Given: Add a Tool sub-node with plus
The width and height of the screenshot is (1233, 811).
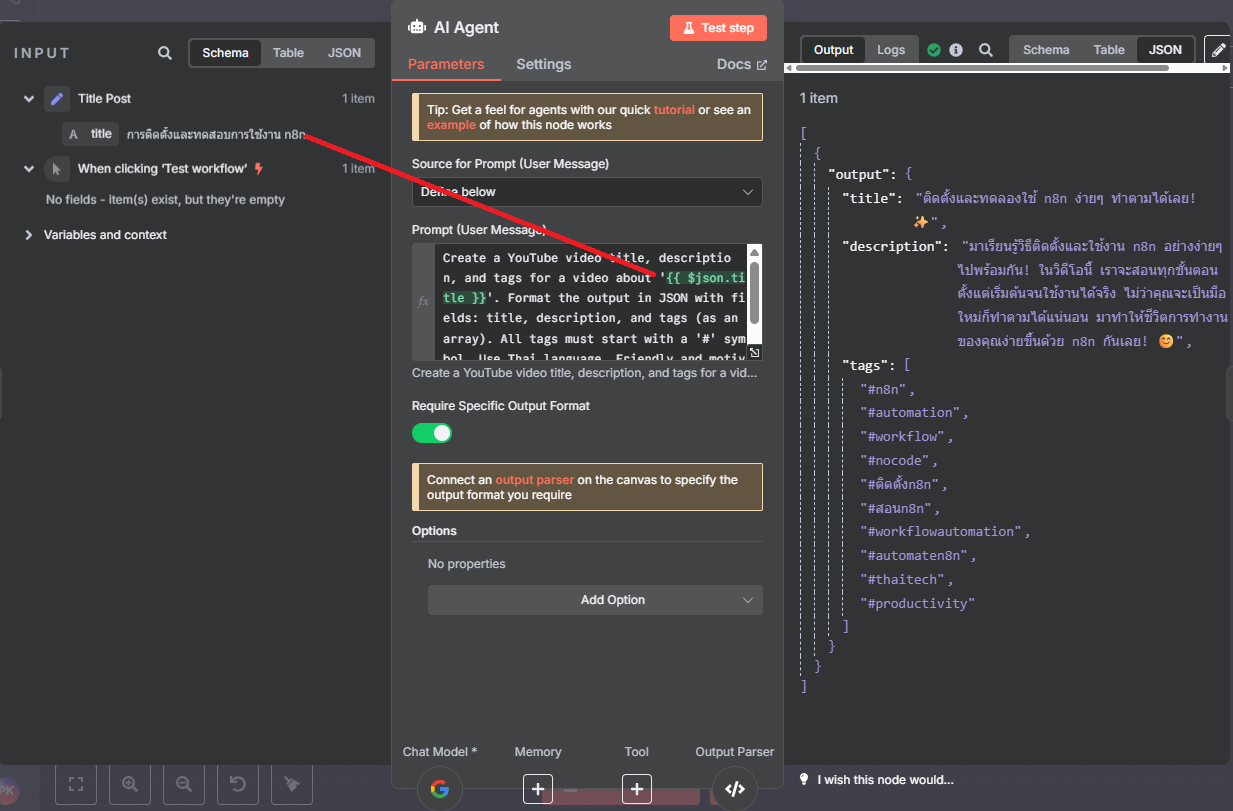Looking at the screenshot, I should coord(636,789).
